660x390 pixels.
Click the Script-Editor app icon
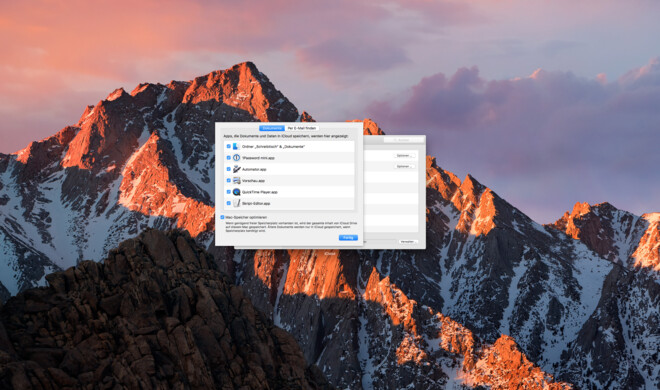point(237,203)
